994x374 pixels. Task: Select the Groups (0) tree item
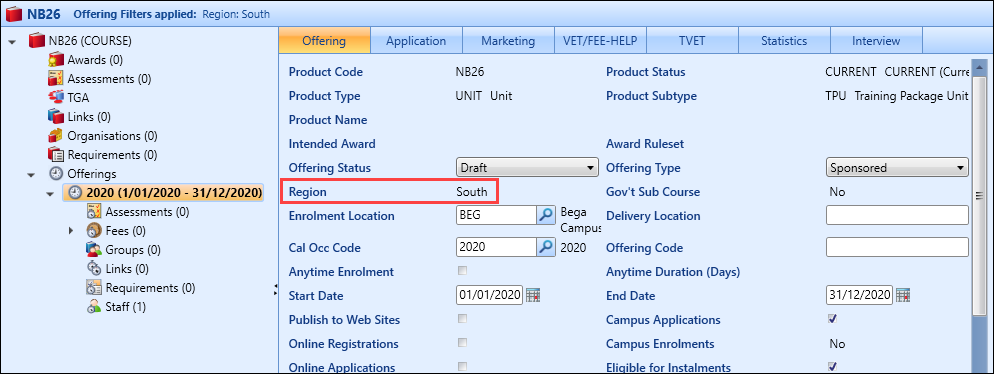pyautogui.click(x=133, y=250)
